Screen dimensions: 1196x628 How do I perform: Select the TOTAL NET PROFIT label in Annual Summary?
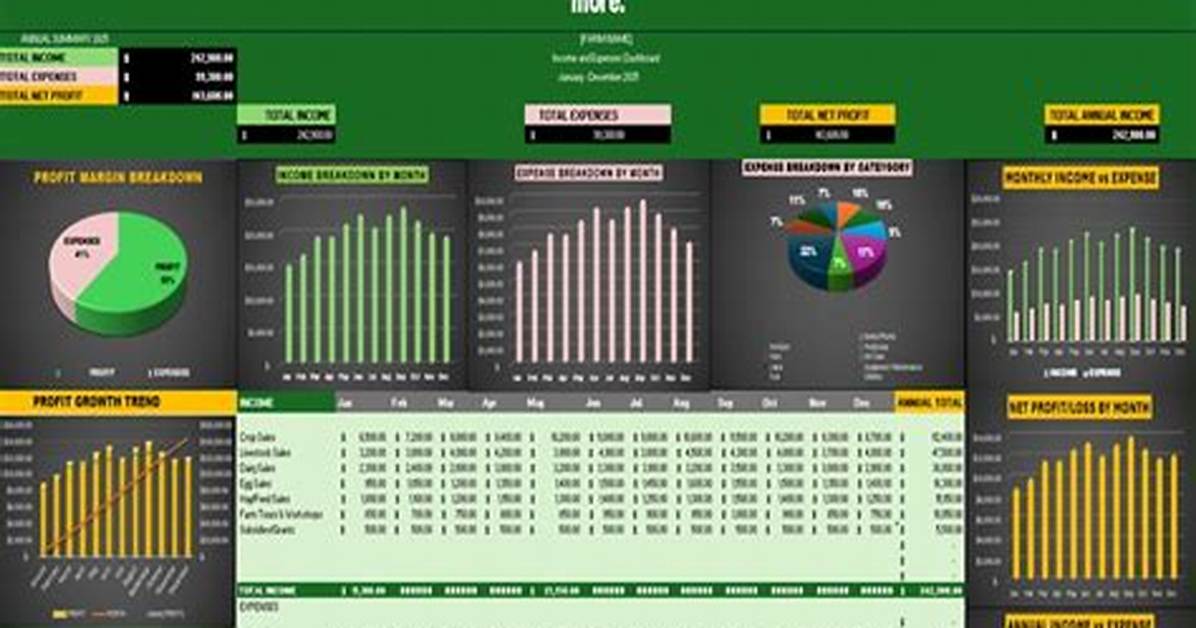point(58,95)
